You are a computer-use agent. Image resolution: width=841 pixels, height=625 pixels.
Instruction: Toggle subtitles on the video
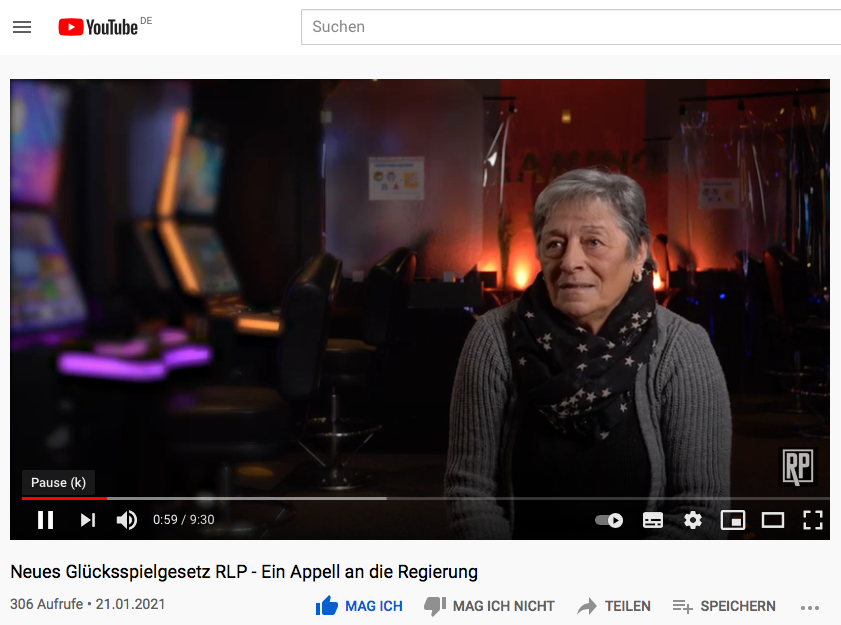click(653, 520)
